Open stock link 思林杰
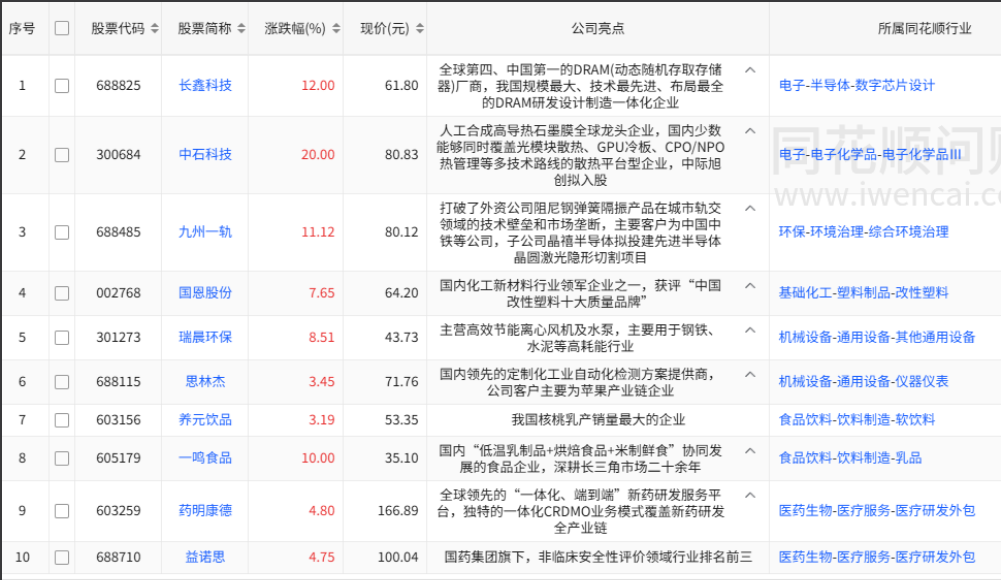 point(205,382)
